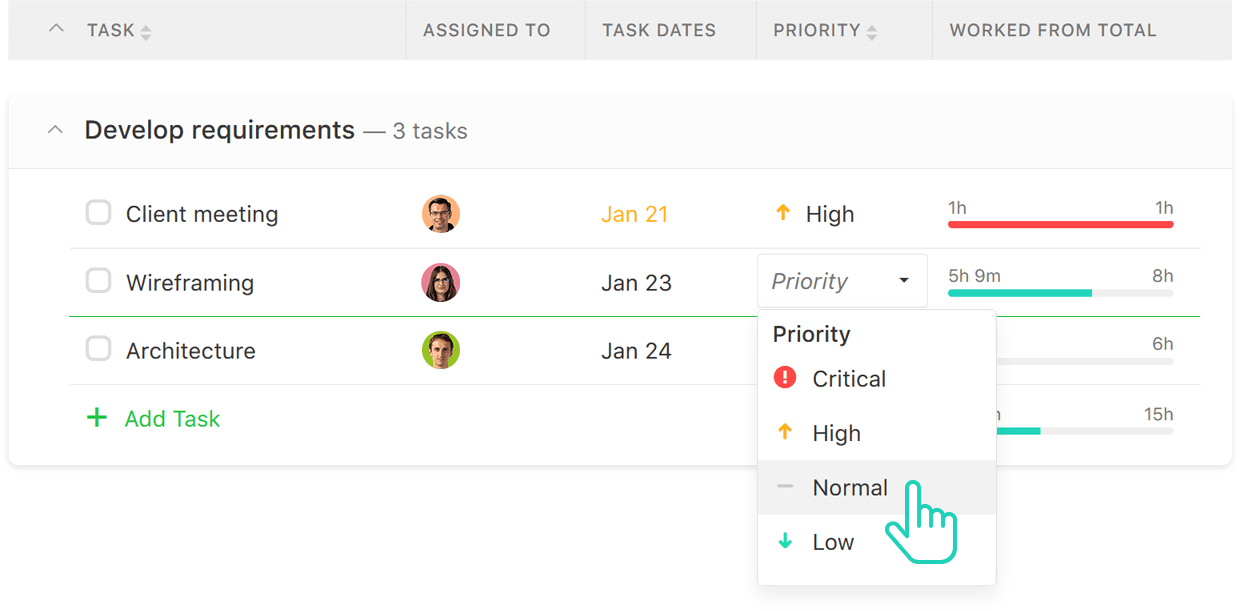Viewport: 1240px width, 611px height.
Task: Click the Architecture assignee avatar
Action: coord(440,350)
